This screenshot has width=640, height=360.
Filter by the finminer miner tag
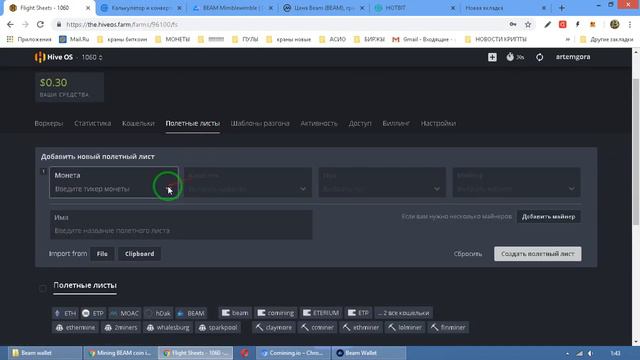pyautogui.click(x=448, y=328)
